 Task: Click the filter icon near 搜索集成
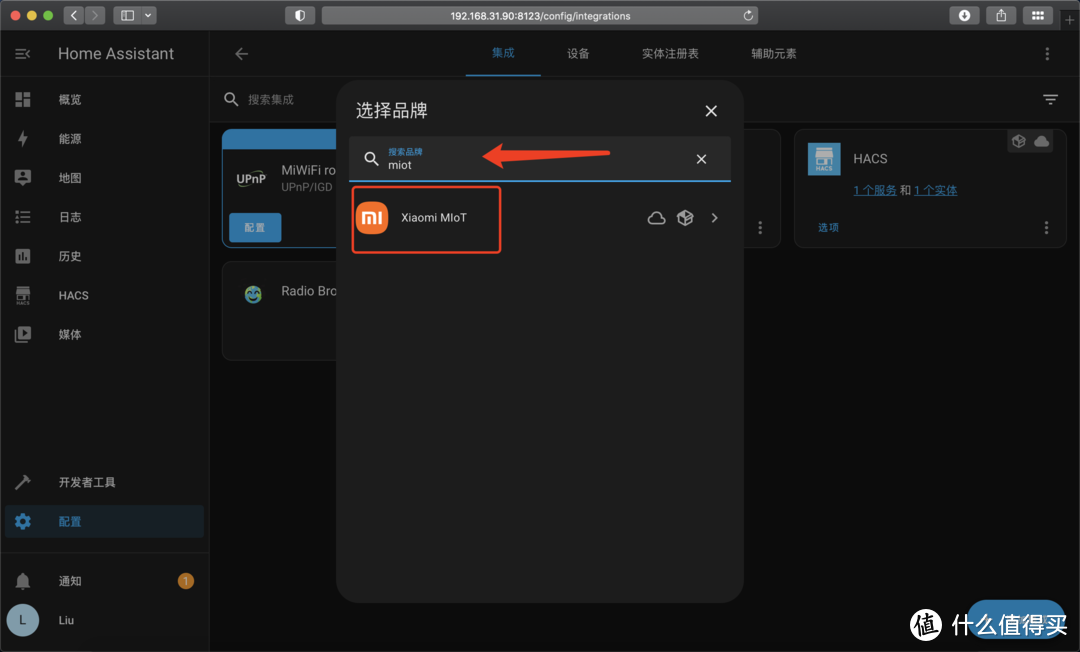coord(1050,99)
